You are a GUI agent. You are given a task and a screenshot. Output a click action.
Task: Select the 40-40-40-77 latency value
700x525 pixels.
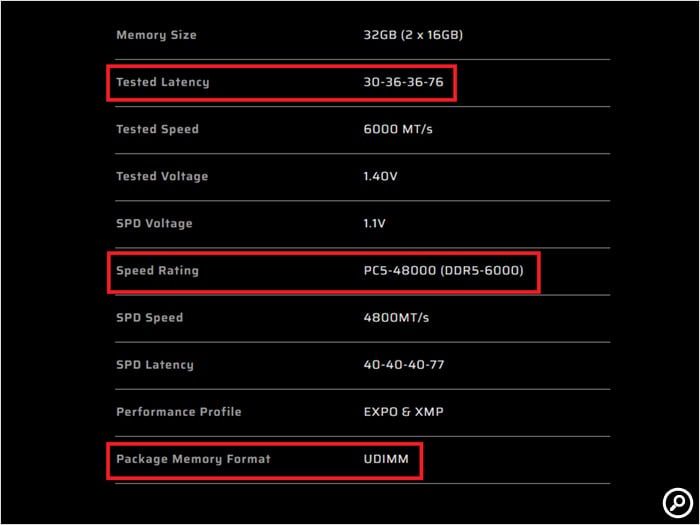[x=404, y=364]
